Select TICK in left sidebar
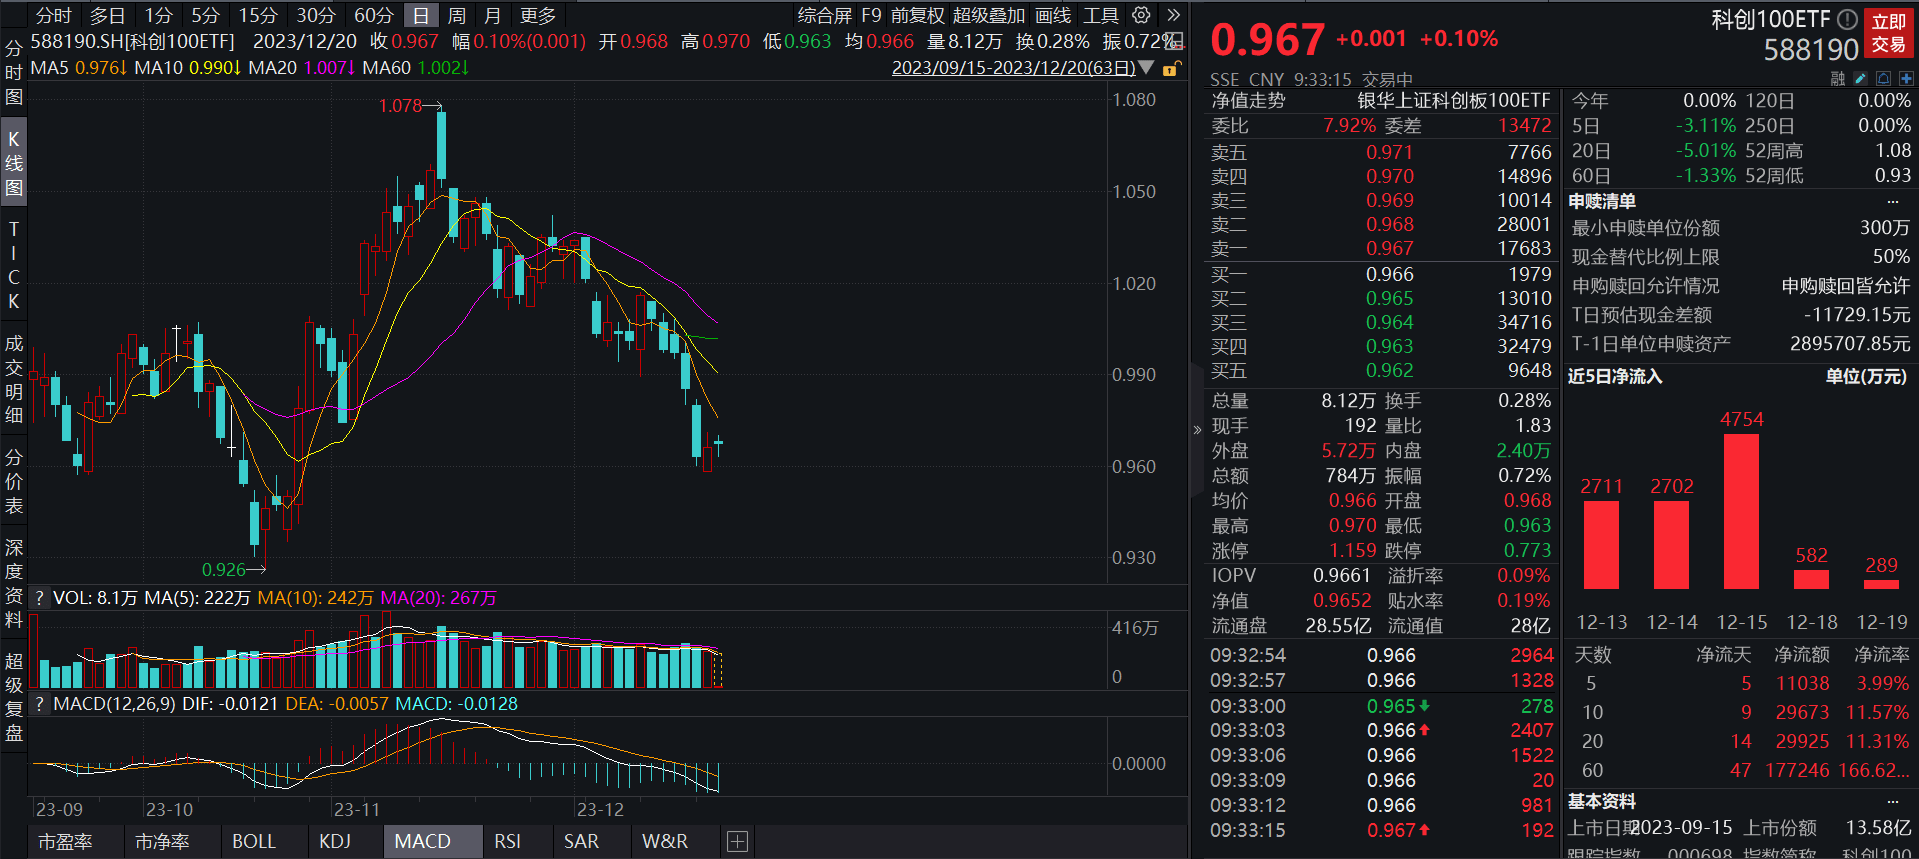This screenshot has height=859, width=1919. 14,265
